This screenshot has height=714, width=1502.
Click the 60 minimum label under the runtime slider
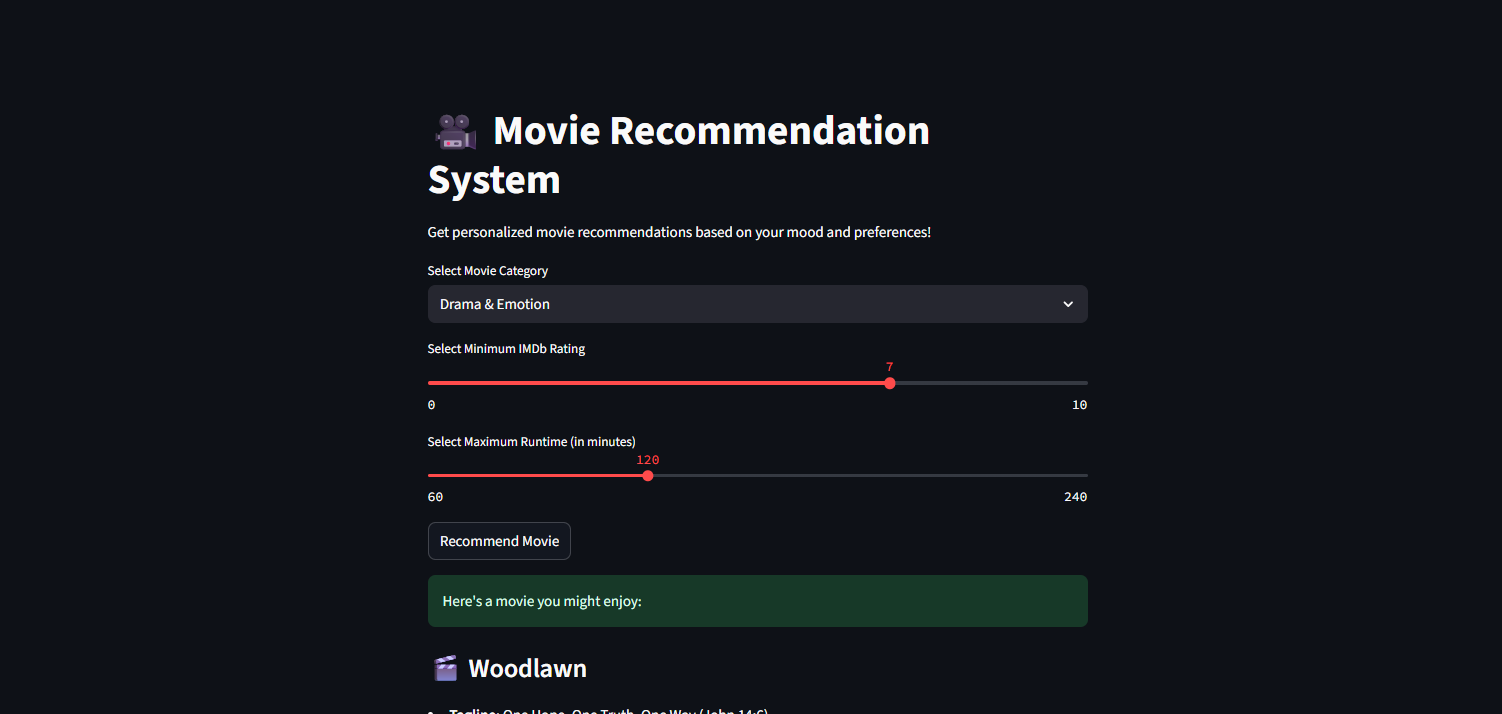click(435, 497)
